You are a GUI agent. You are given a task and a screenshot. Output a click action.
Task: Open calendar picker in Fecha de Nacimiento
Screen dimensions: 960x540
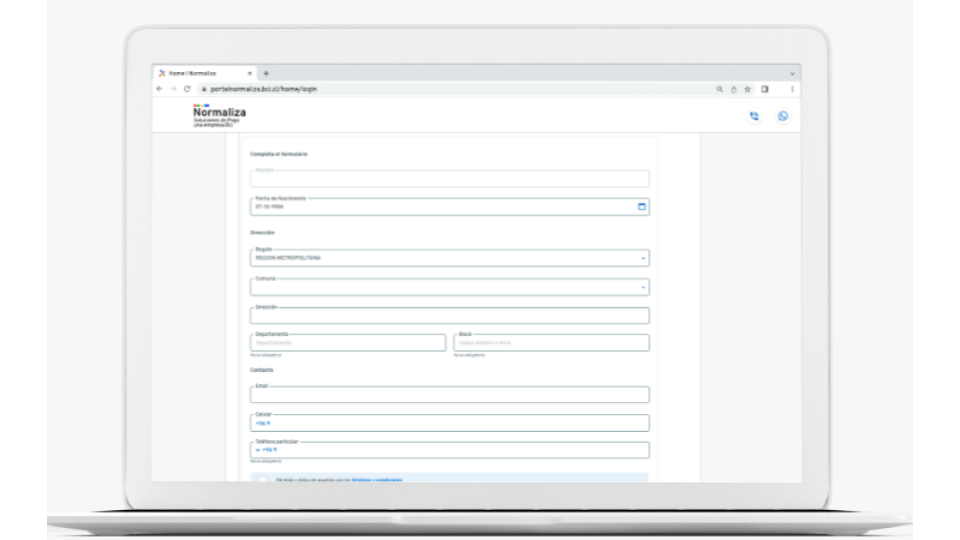tap(641, 207)
